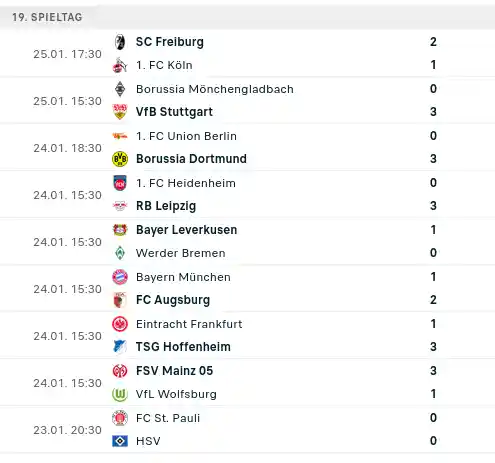Screen dimensions: 495x463
Task: Click the 1. FC Köln goat logo
Action: click(x=120, y=65)
